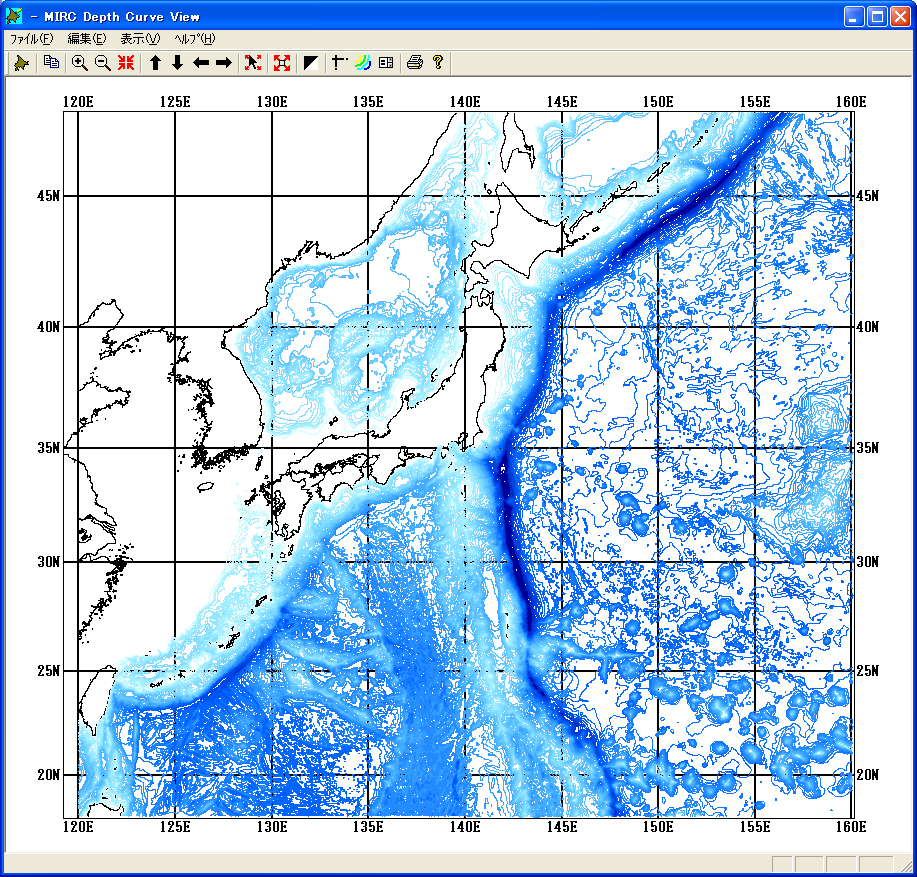Click the yellow question mark help icon
Viewport: 917px width, 877px height.
[438, 63]
